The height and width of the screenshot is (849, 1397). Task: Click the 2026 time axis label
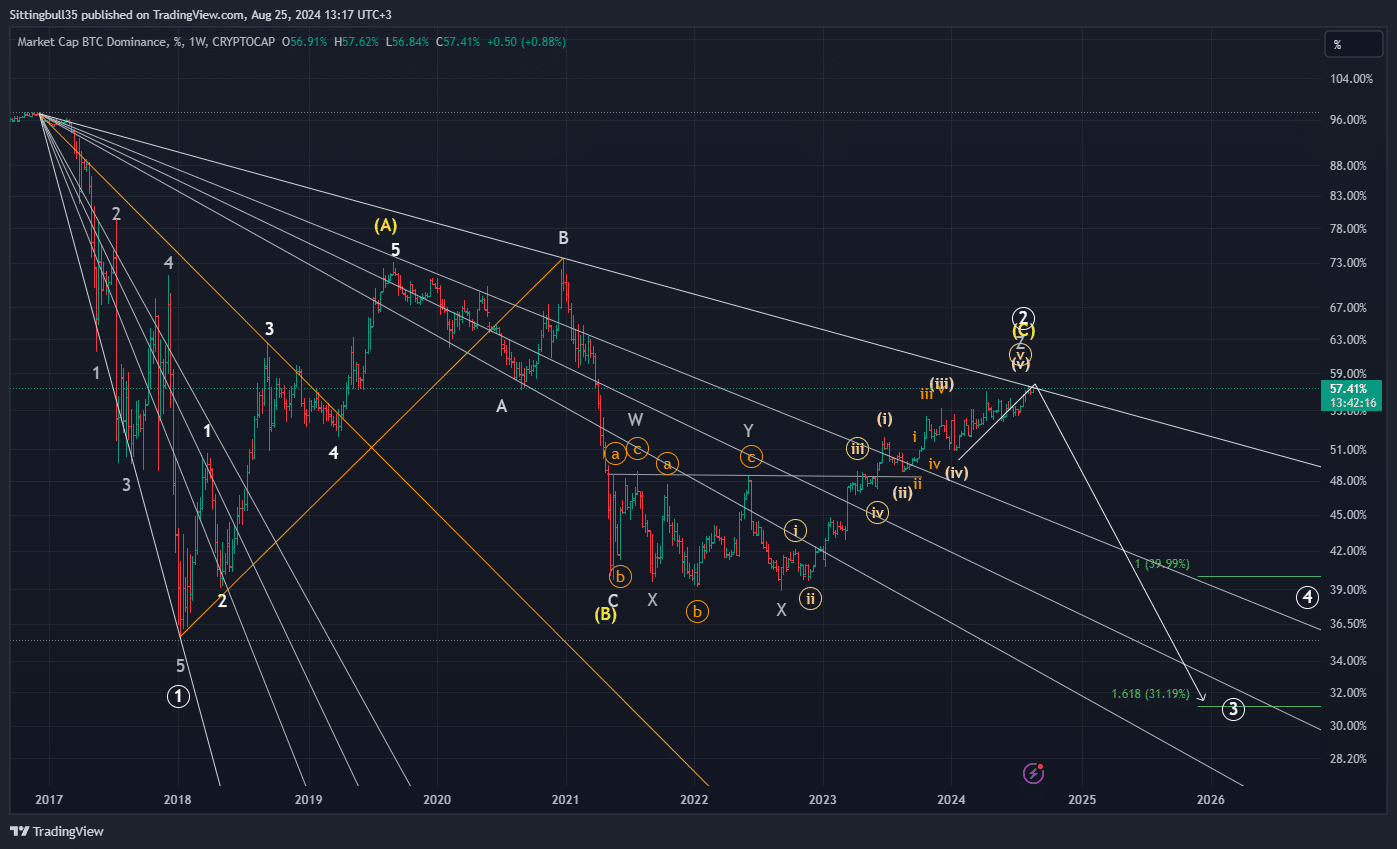tap(1211, 799)
